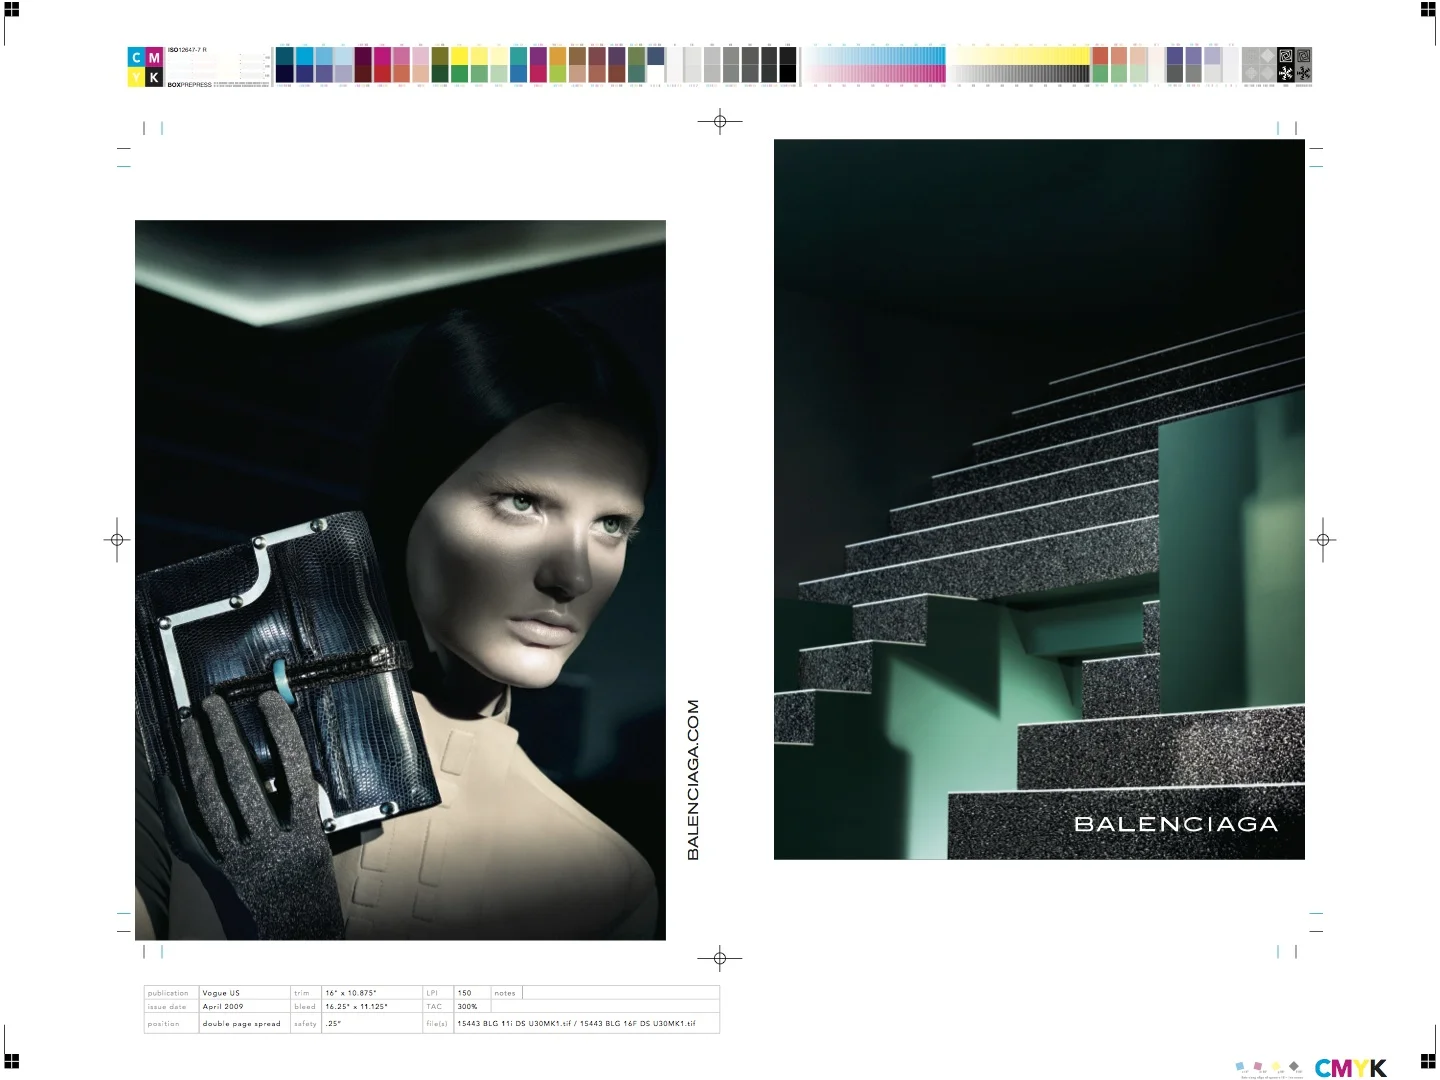Select the 'April 2009' cell

[245, 1006]
